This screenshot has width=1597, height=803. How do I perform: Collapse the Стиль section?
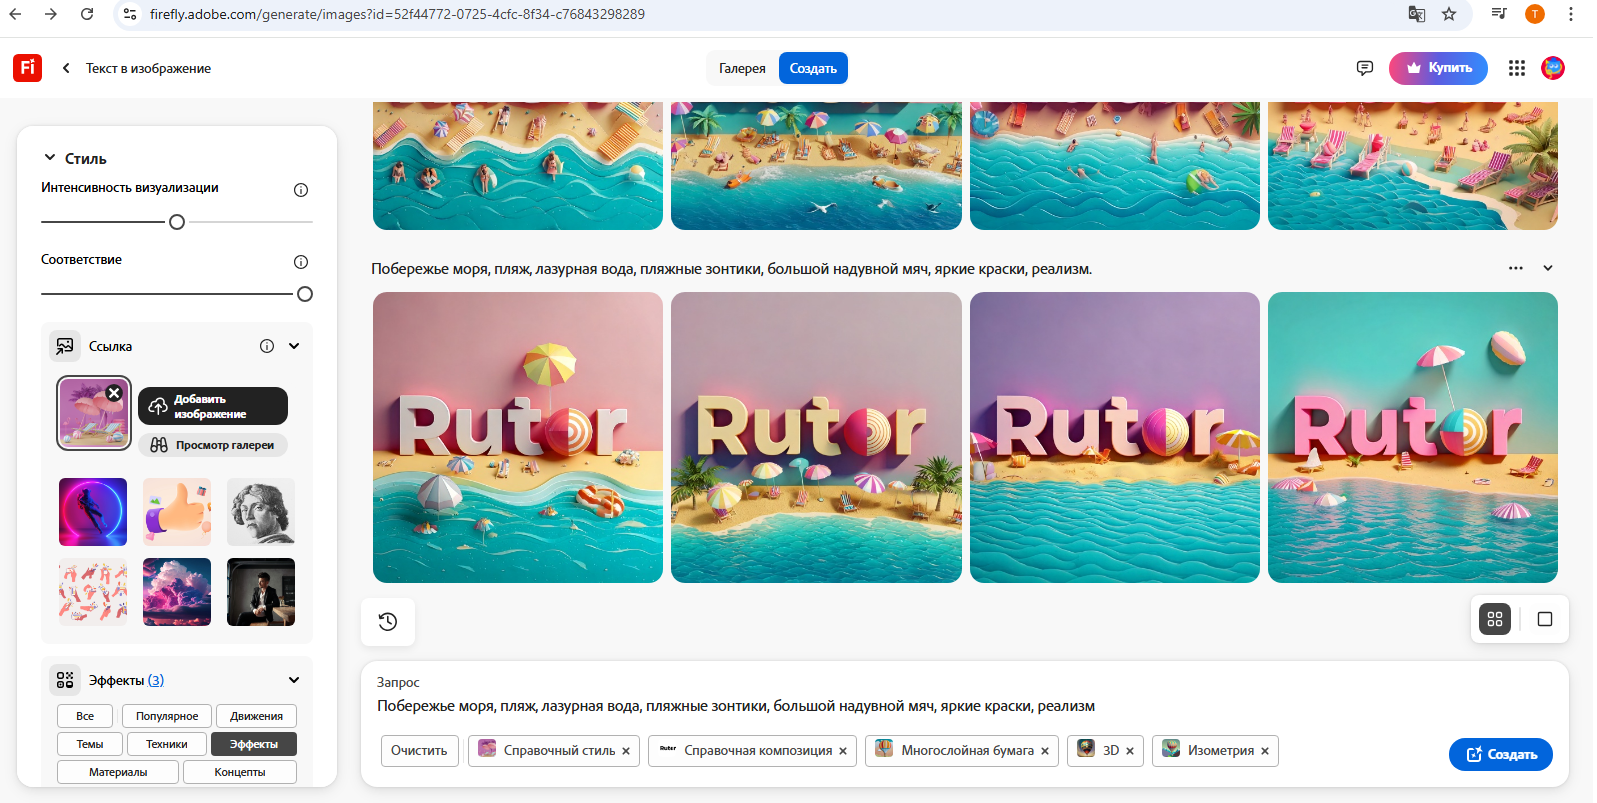click(50, 158)
